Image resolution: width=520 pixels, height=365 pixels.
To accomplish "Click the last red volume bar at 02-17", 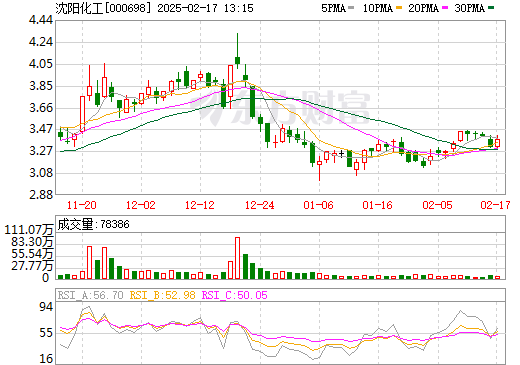I will tap(497, 277).
